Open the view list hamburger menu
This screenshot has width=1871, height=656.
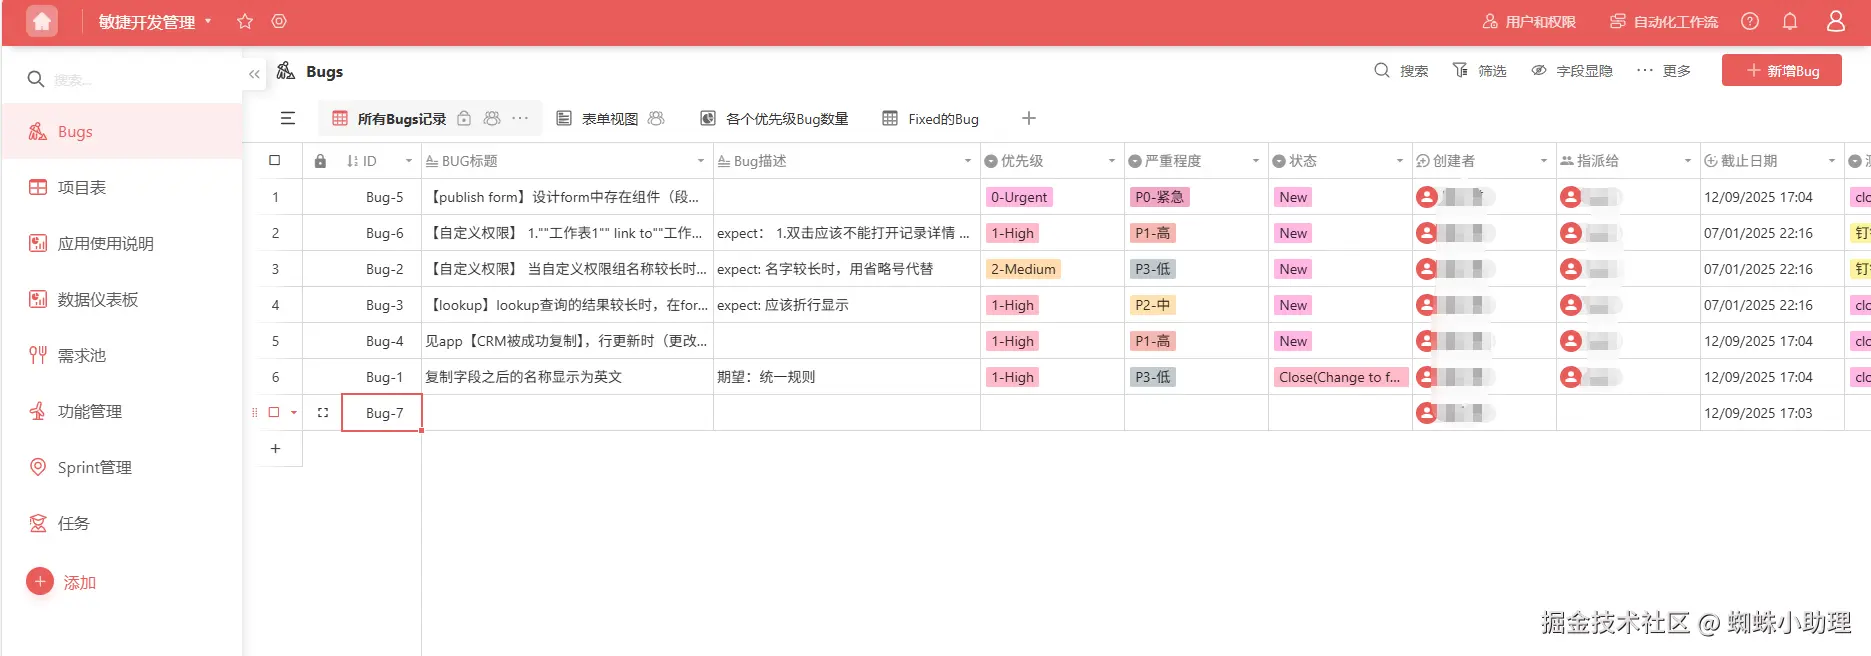click(288, 118)
